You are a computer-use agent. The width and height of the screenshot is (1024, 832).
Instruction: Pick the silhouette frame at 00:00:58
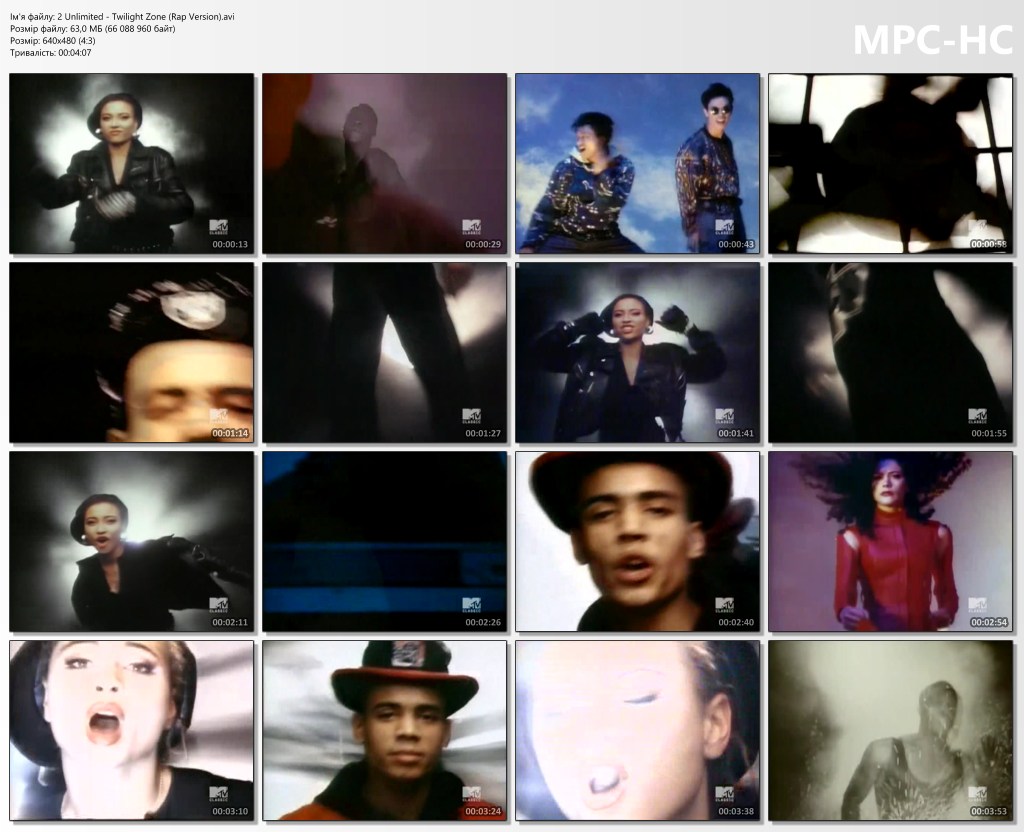click(890, 163)
